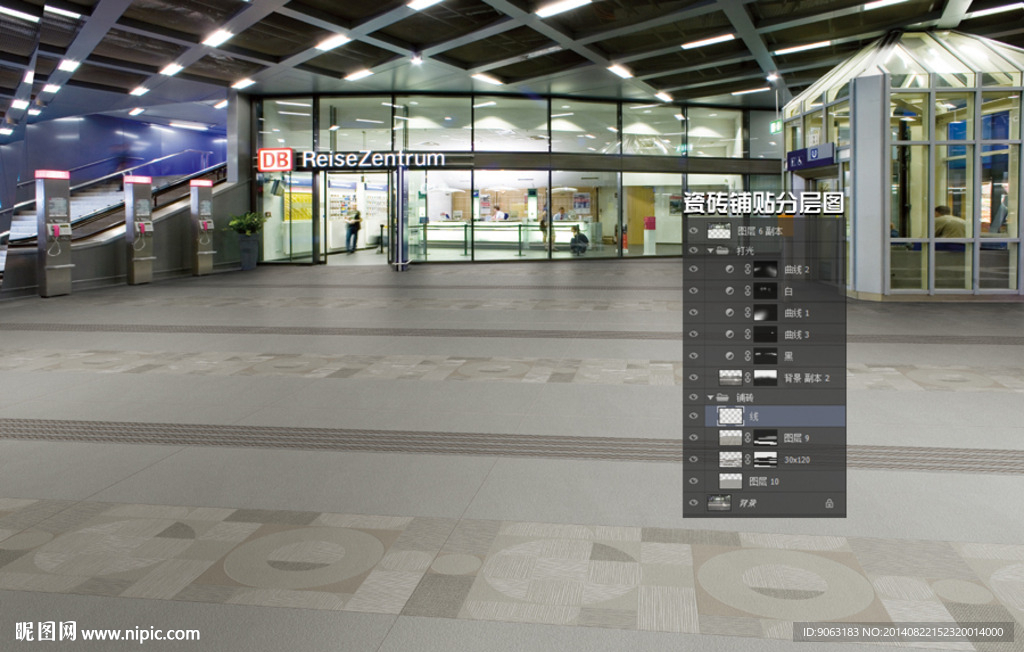Click the lock icon on 背景 layer
The image size is (1024, 652).
(829, 503)
